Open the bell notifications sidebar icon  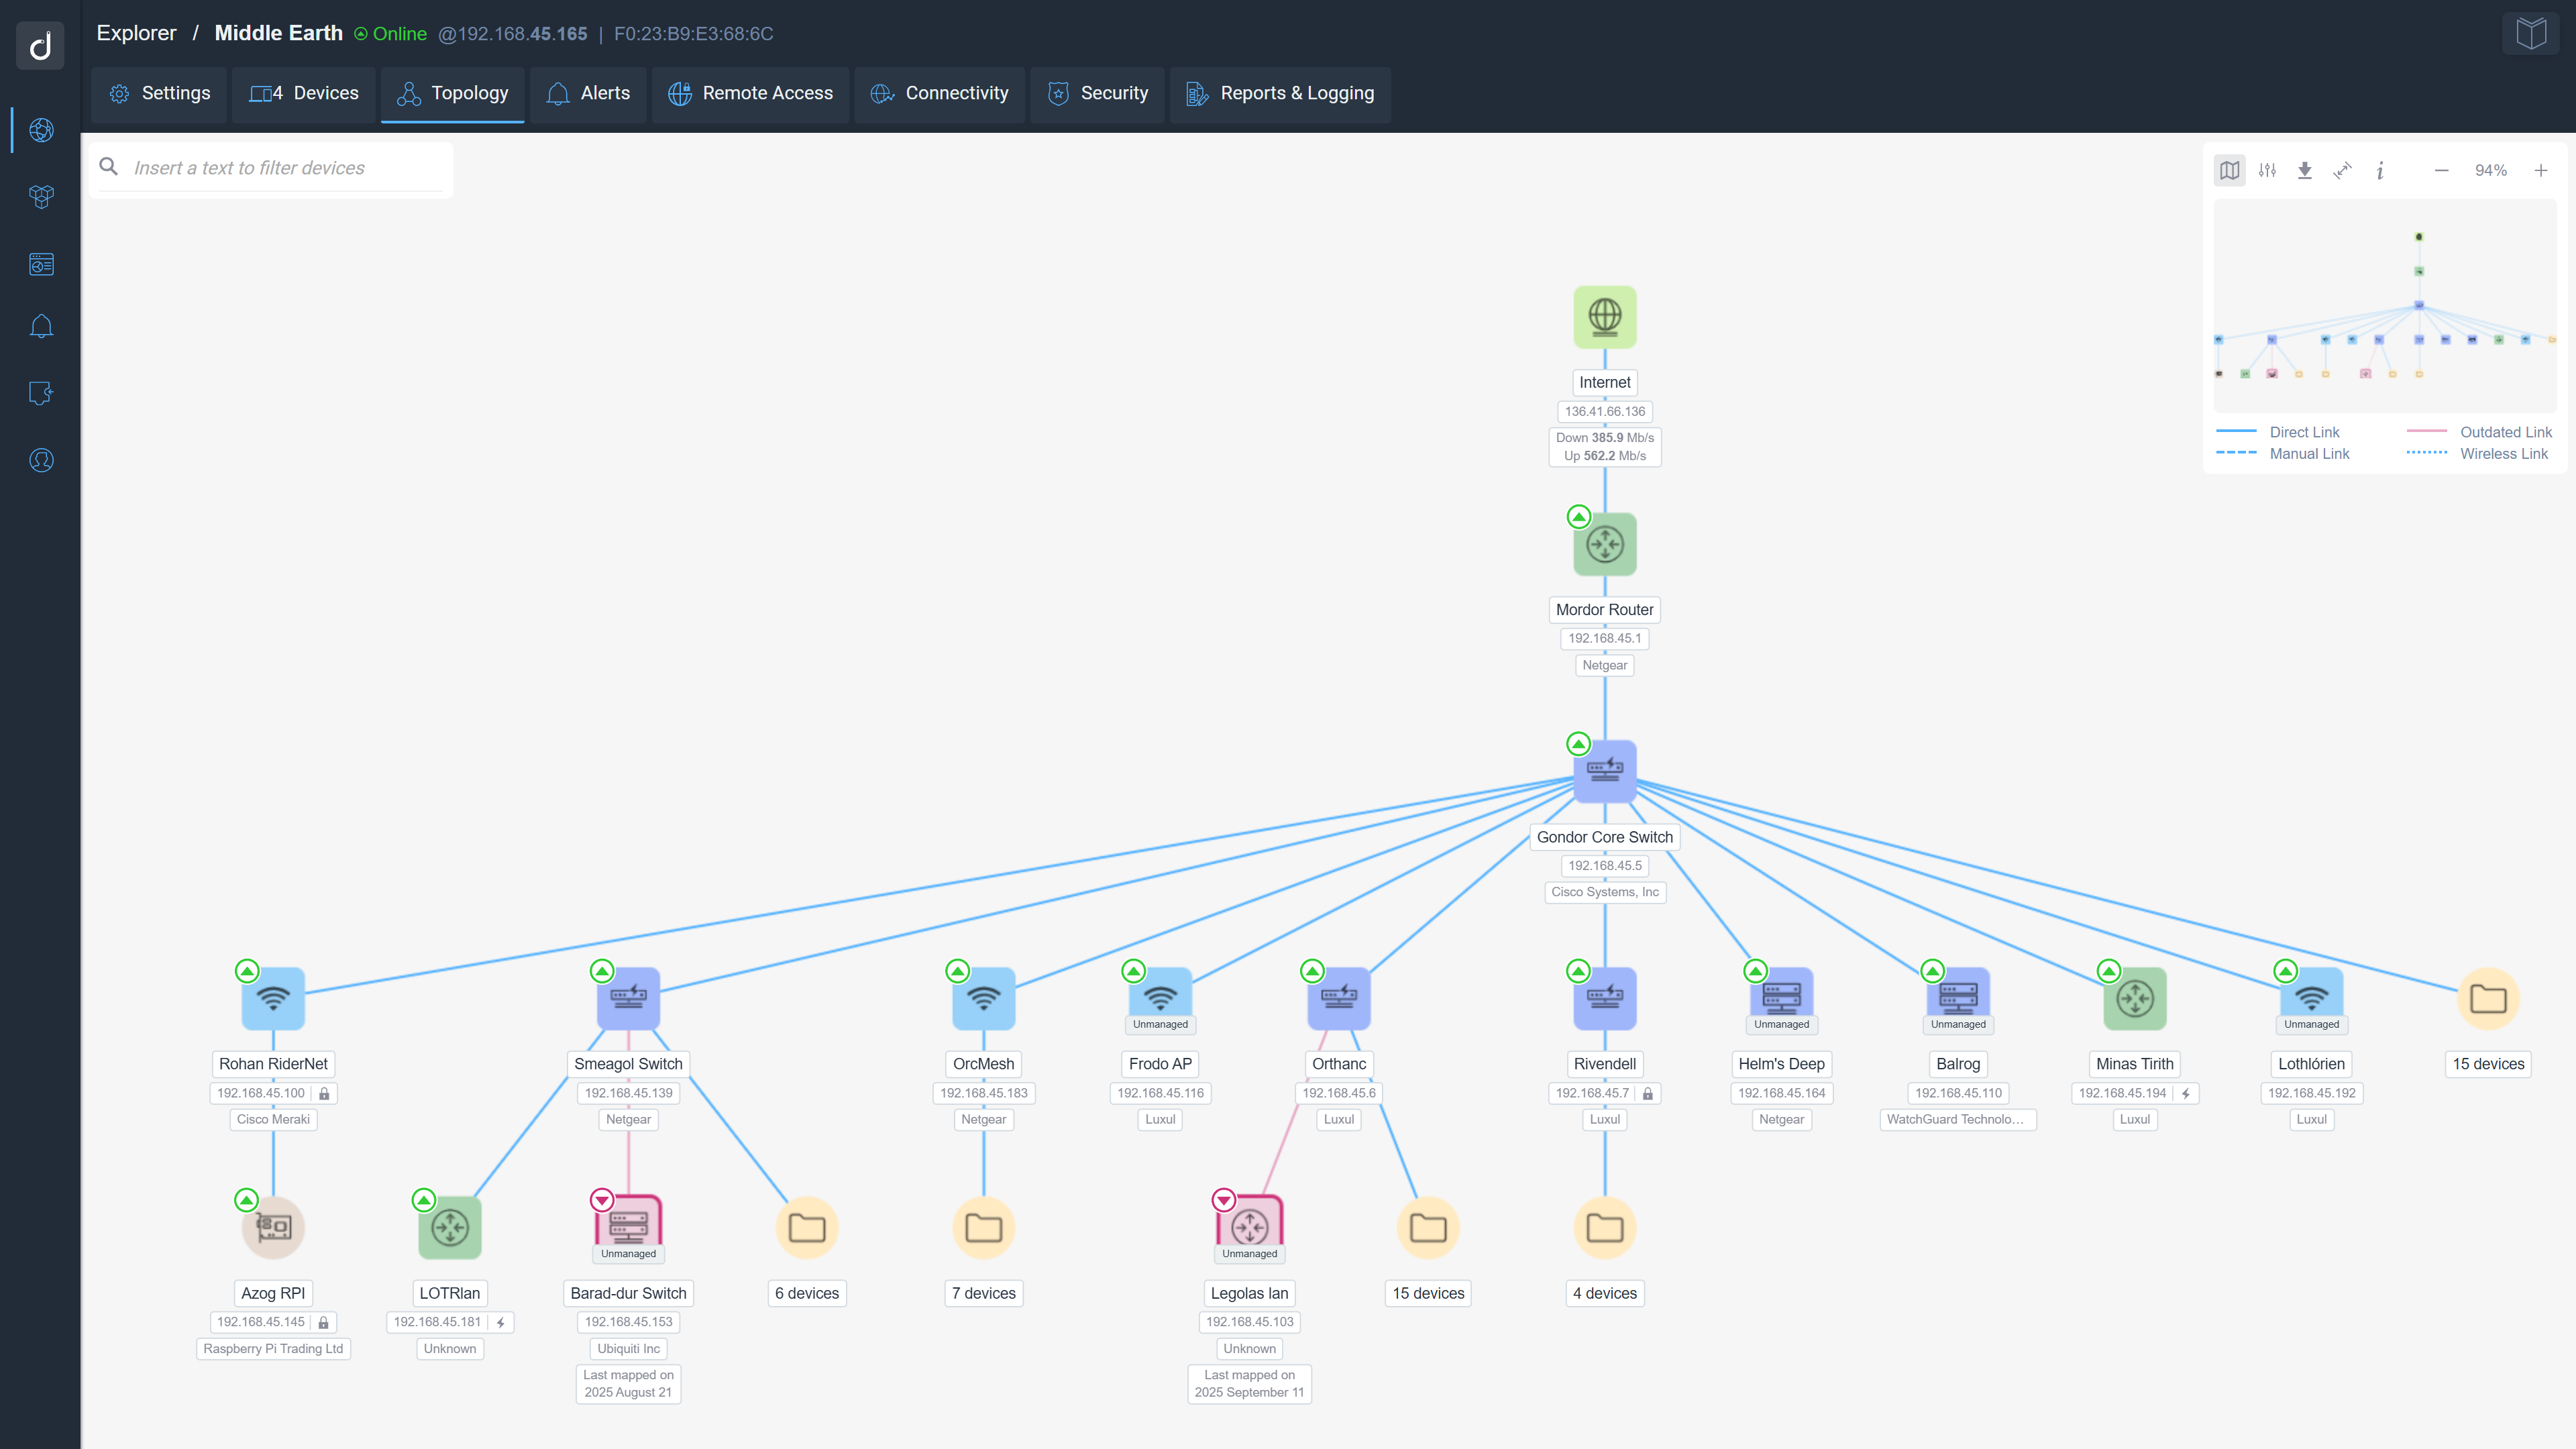(41, 327)
